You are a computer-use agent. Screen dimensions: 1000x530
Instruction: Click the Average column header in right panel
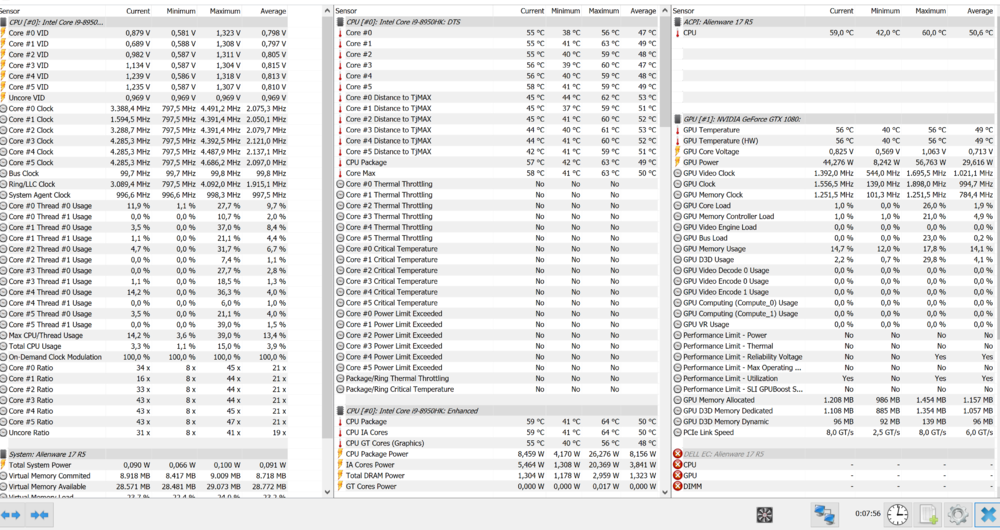(977, 10)
